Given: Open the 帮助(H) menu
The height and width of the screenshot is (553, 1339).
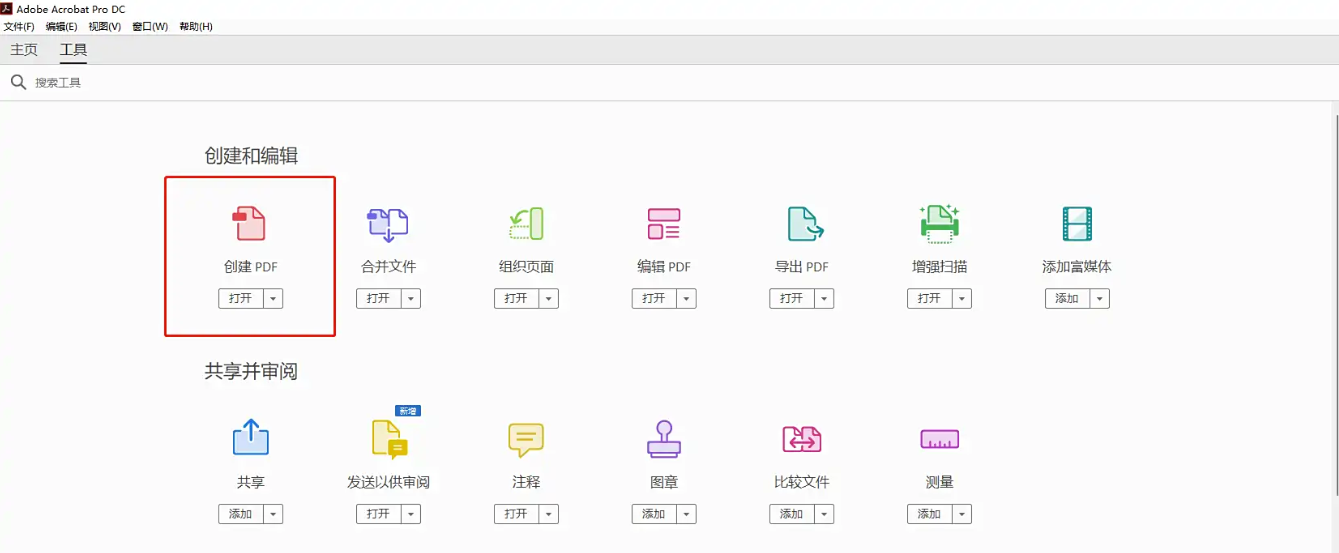Looking at the screenshot, I should [x=196, y=26].
